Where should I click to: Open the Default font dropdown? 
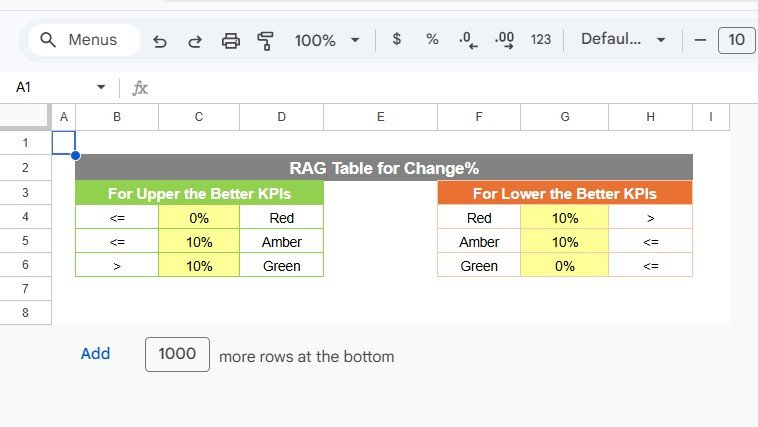click(x=623, y=40)
